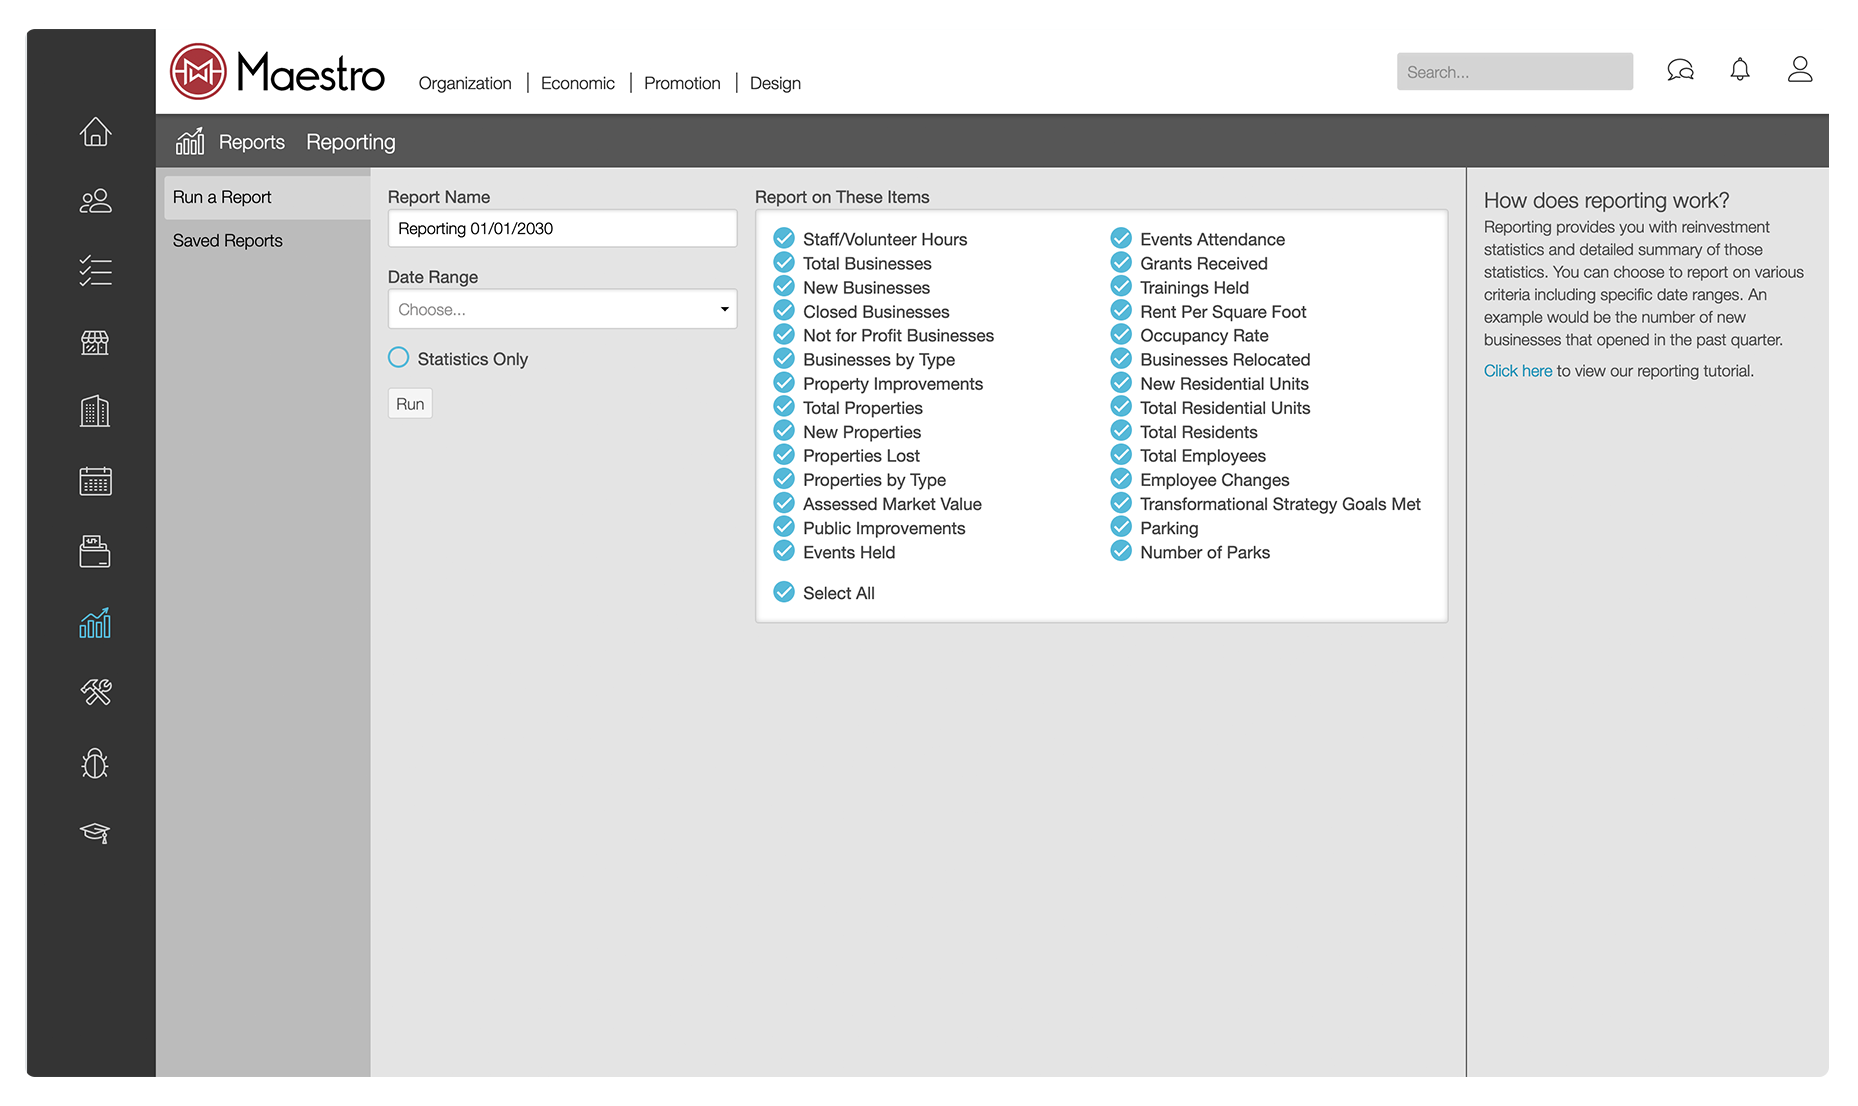Open the notifications bell icon
The height and width of the screenshot is (1106, 1858).
click(x=1740, y=69)
